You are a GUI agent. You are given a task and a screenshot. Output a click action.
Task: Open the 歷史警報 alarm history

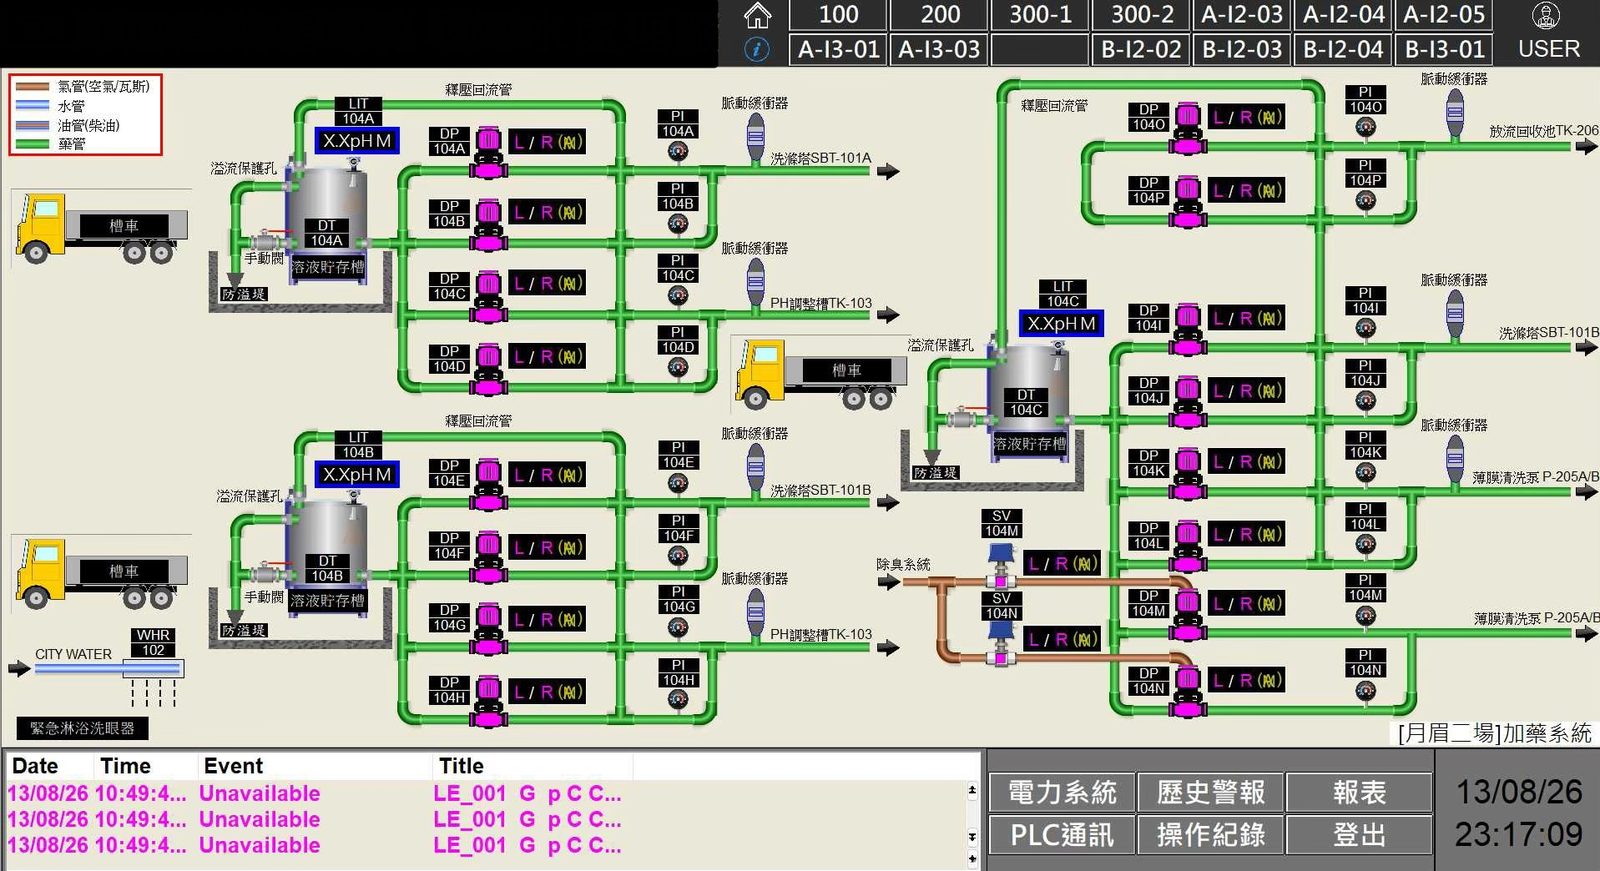[1210, 793]
